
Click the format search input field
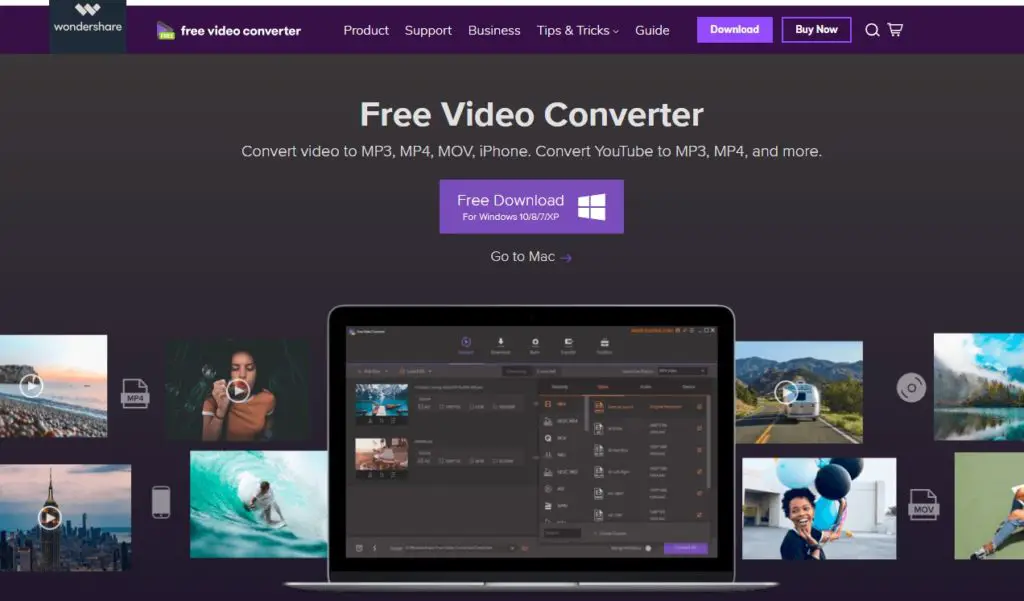click(563, 533)
